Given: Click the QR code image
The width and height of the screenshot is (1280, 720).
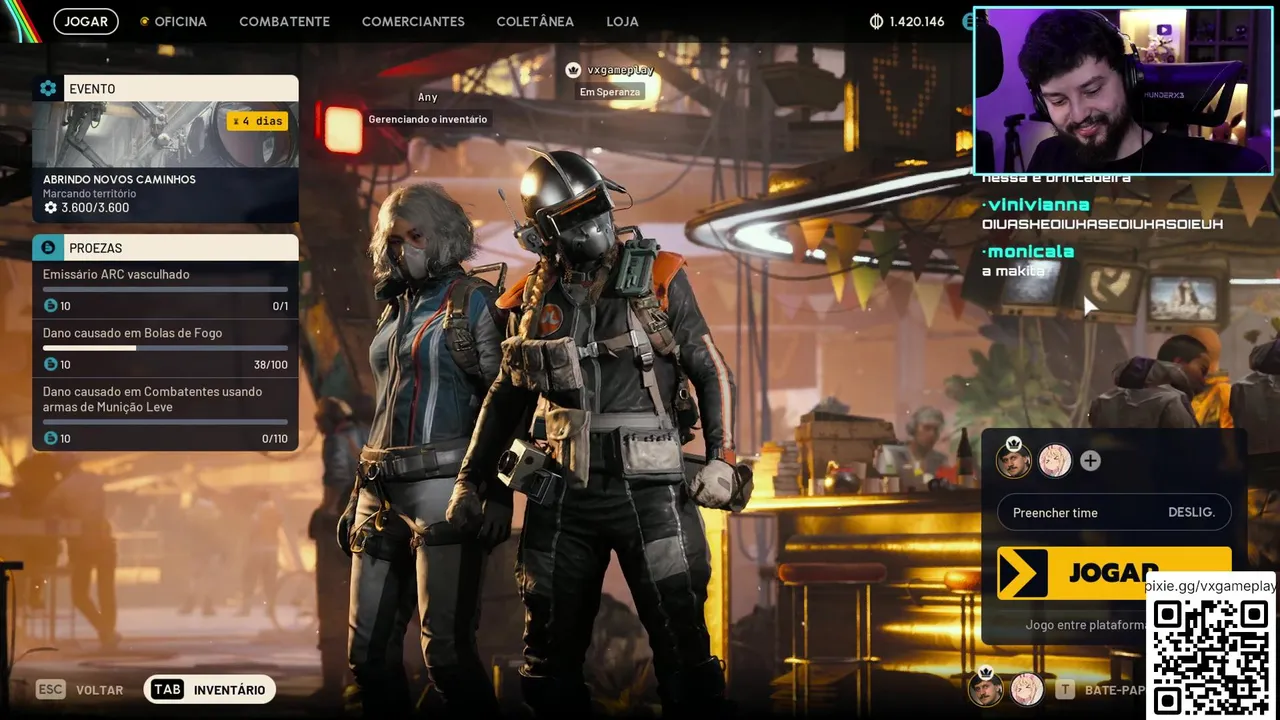Looking at the screenshot, I should click(1211, 657).
